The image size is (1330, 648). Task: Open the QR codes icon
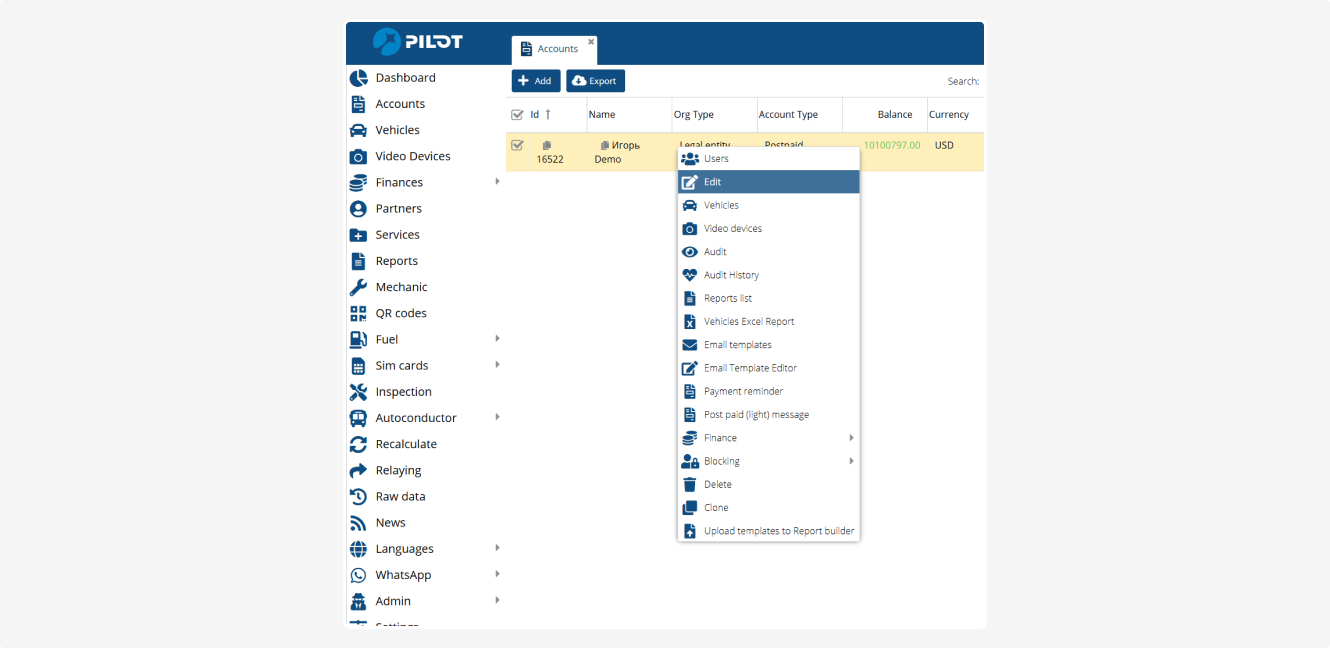tap(358, 314)
